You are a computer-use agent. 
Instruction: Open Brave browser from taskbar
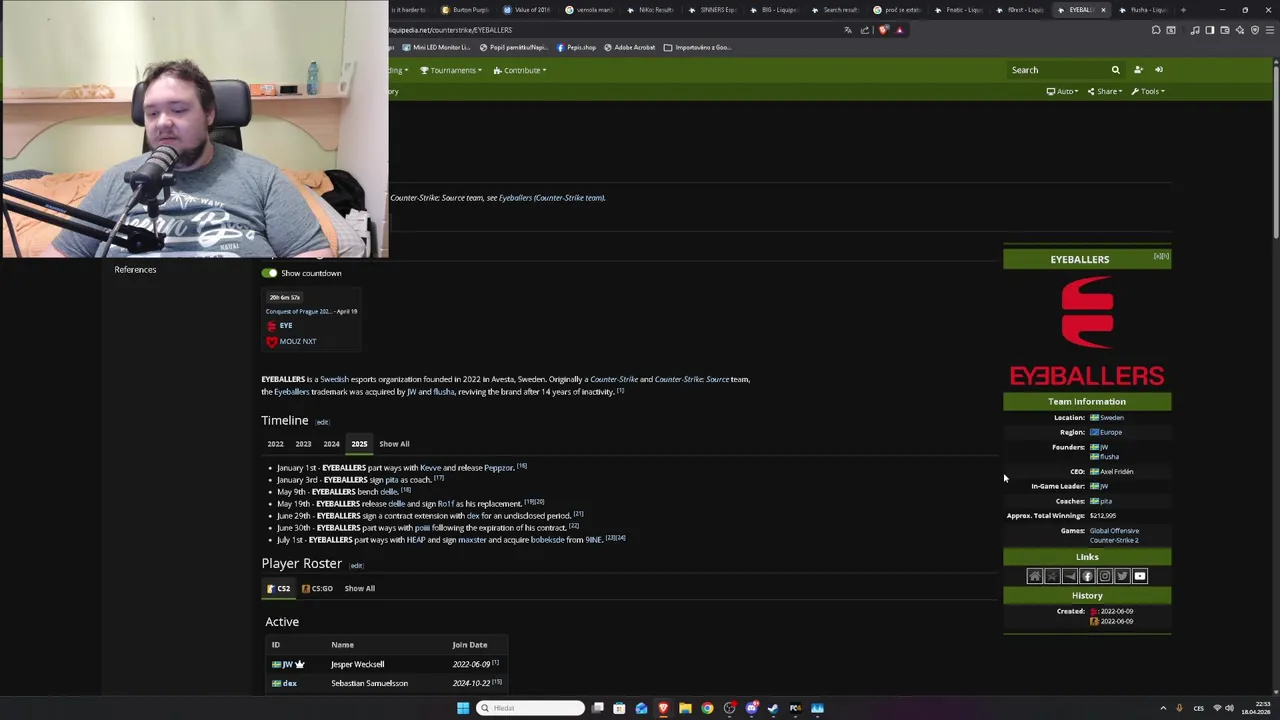[663, 708]
